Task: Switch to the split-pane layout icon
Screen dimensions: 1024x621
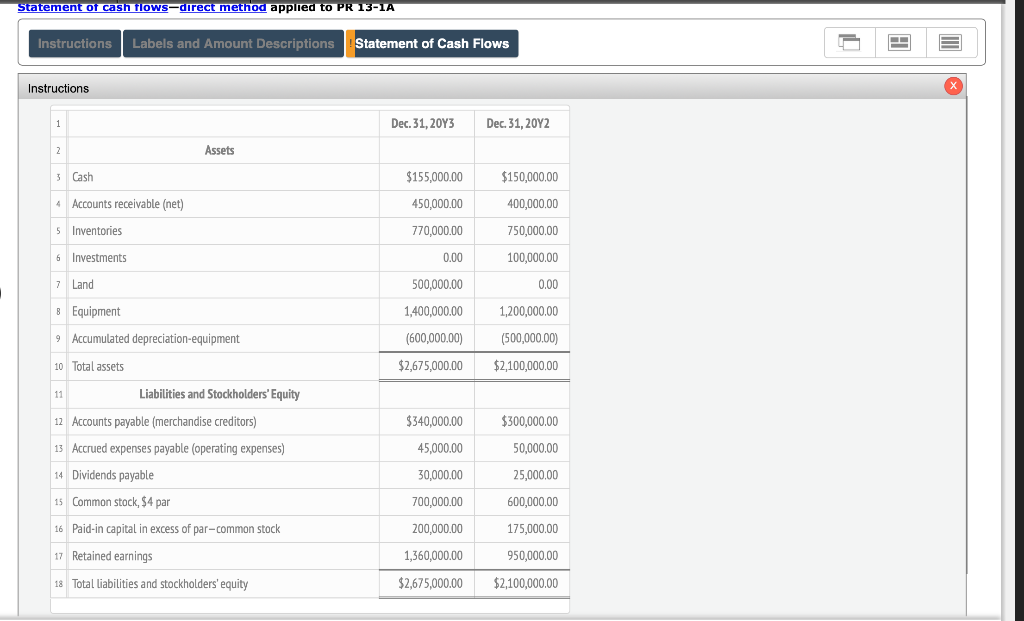Action: [x=898, y=42]
